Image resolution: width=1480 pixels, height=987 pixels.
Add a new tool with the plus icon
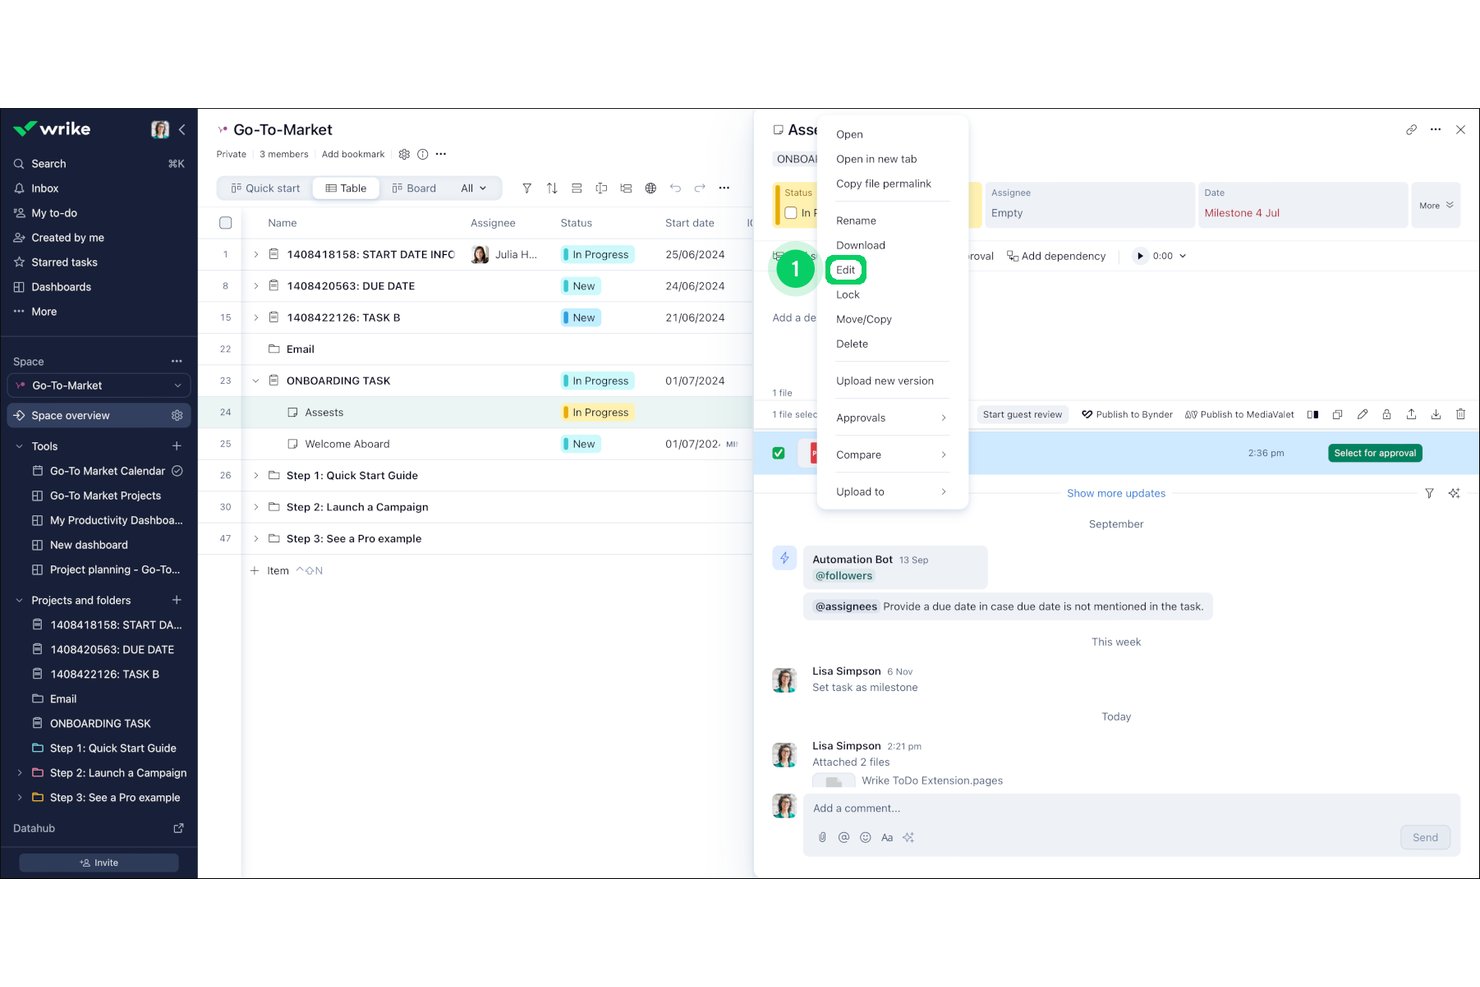(177, 446)
